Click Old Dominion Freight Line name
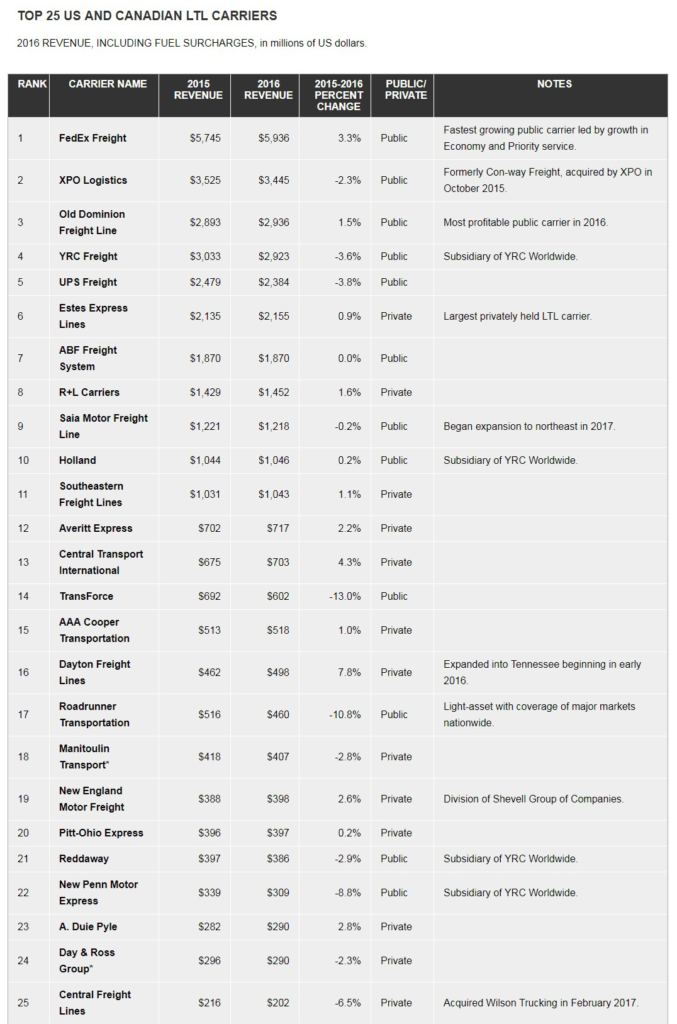The width and height of the screenshot is (677, 1024). tap(92, 222)
